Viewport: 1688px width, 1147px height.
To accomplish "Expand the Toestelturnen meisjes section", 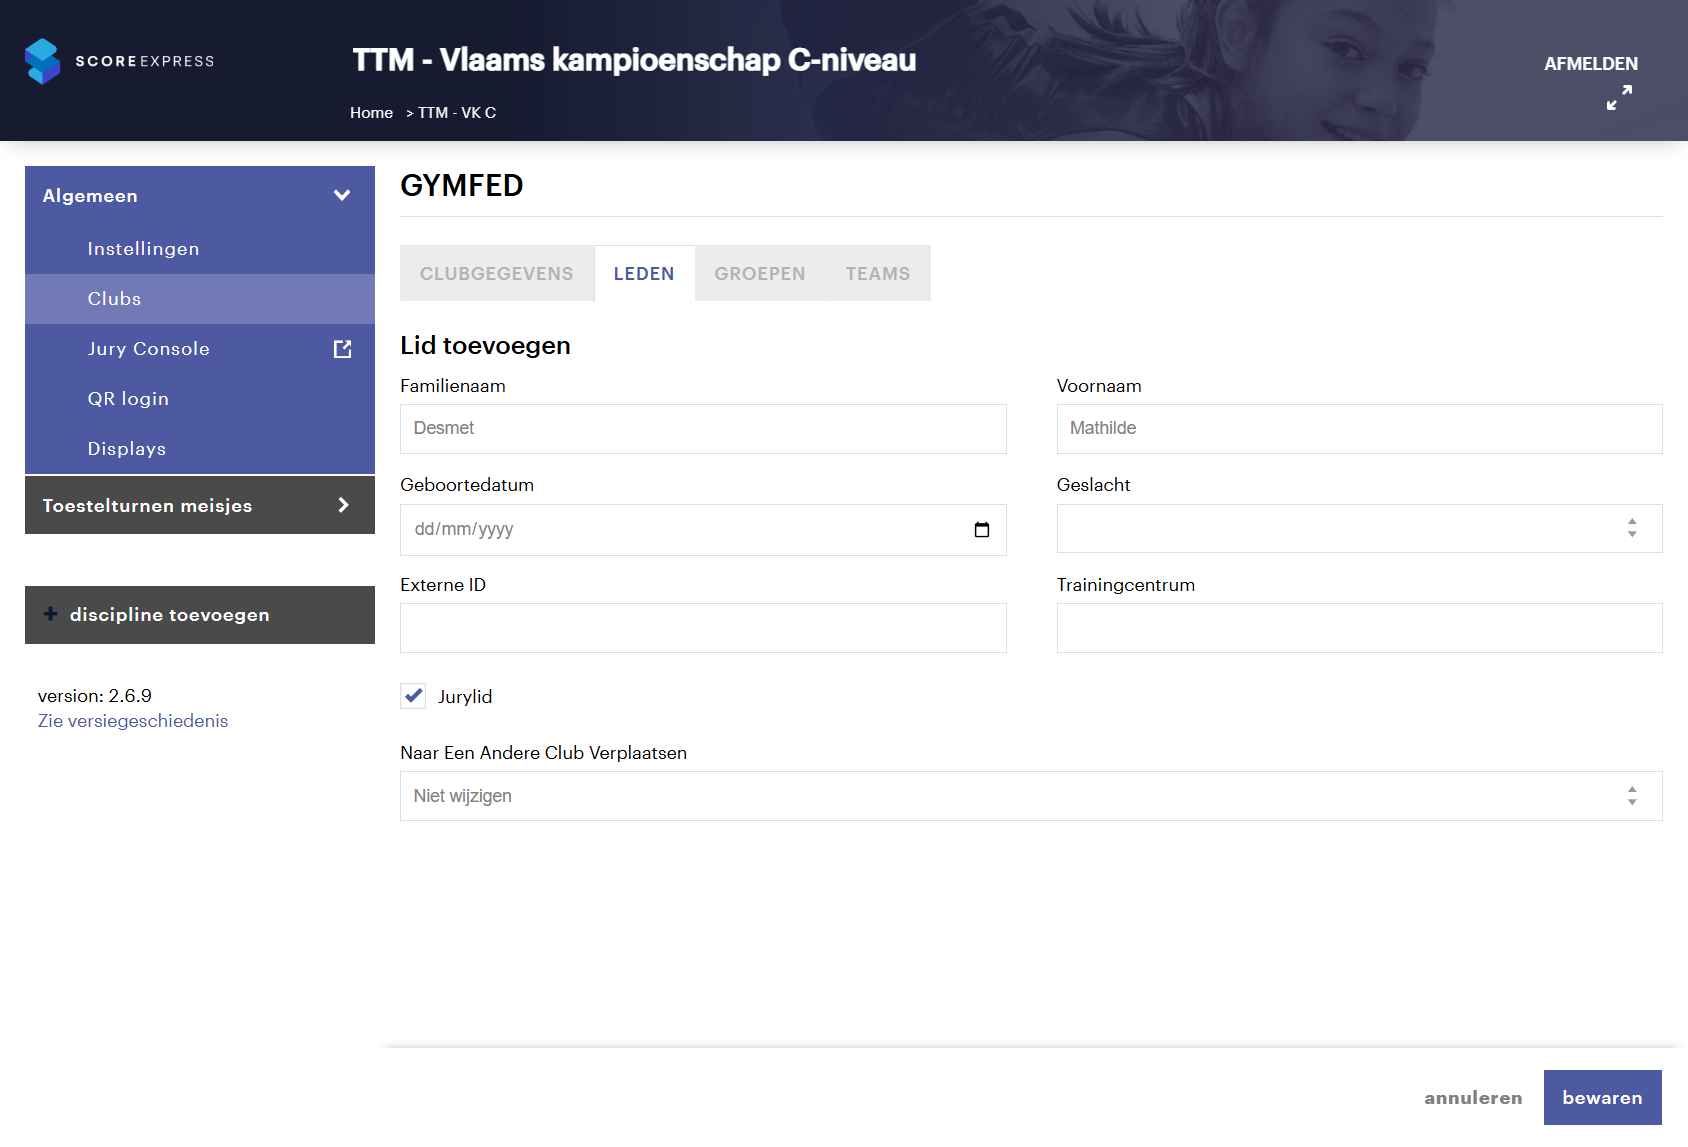I will pos(342,505).
